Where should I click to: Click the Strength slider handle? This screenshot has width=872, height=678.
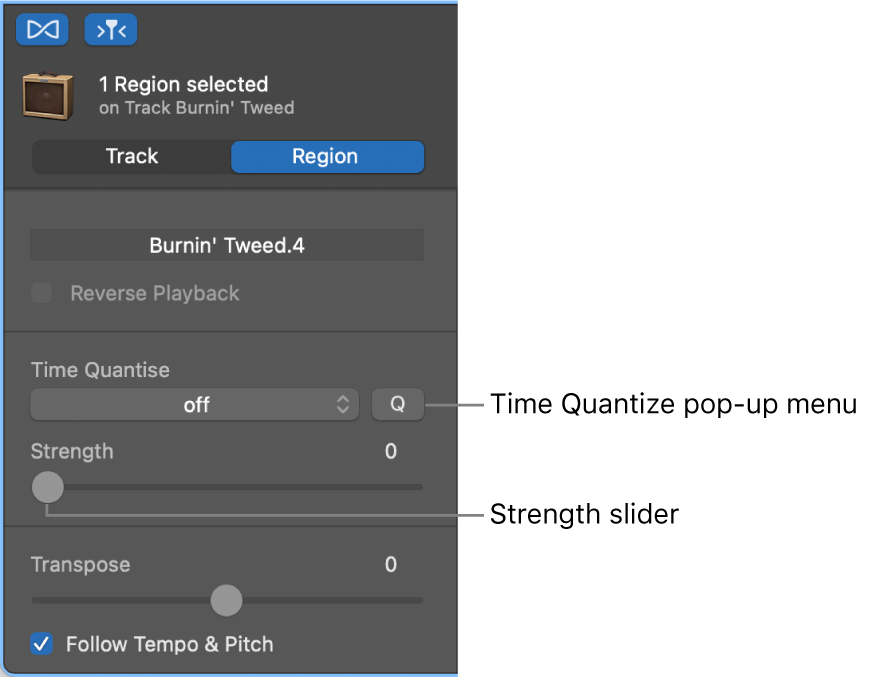(47, 487)
